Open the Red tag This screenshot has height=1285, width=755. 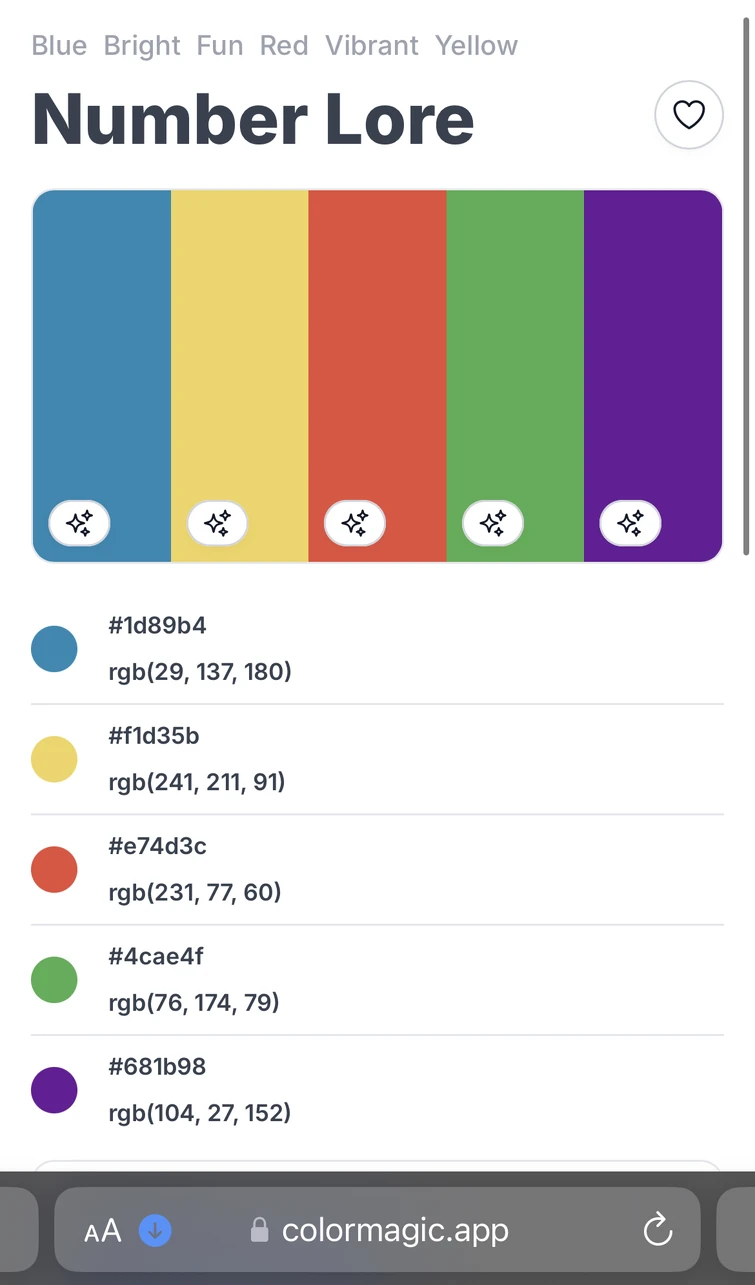tap(284, 45)
